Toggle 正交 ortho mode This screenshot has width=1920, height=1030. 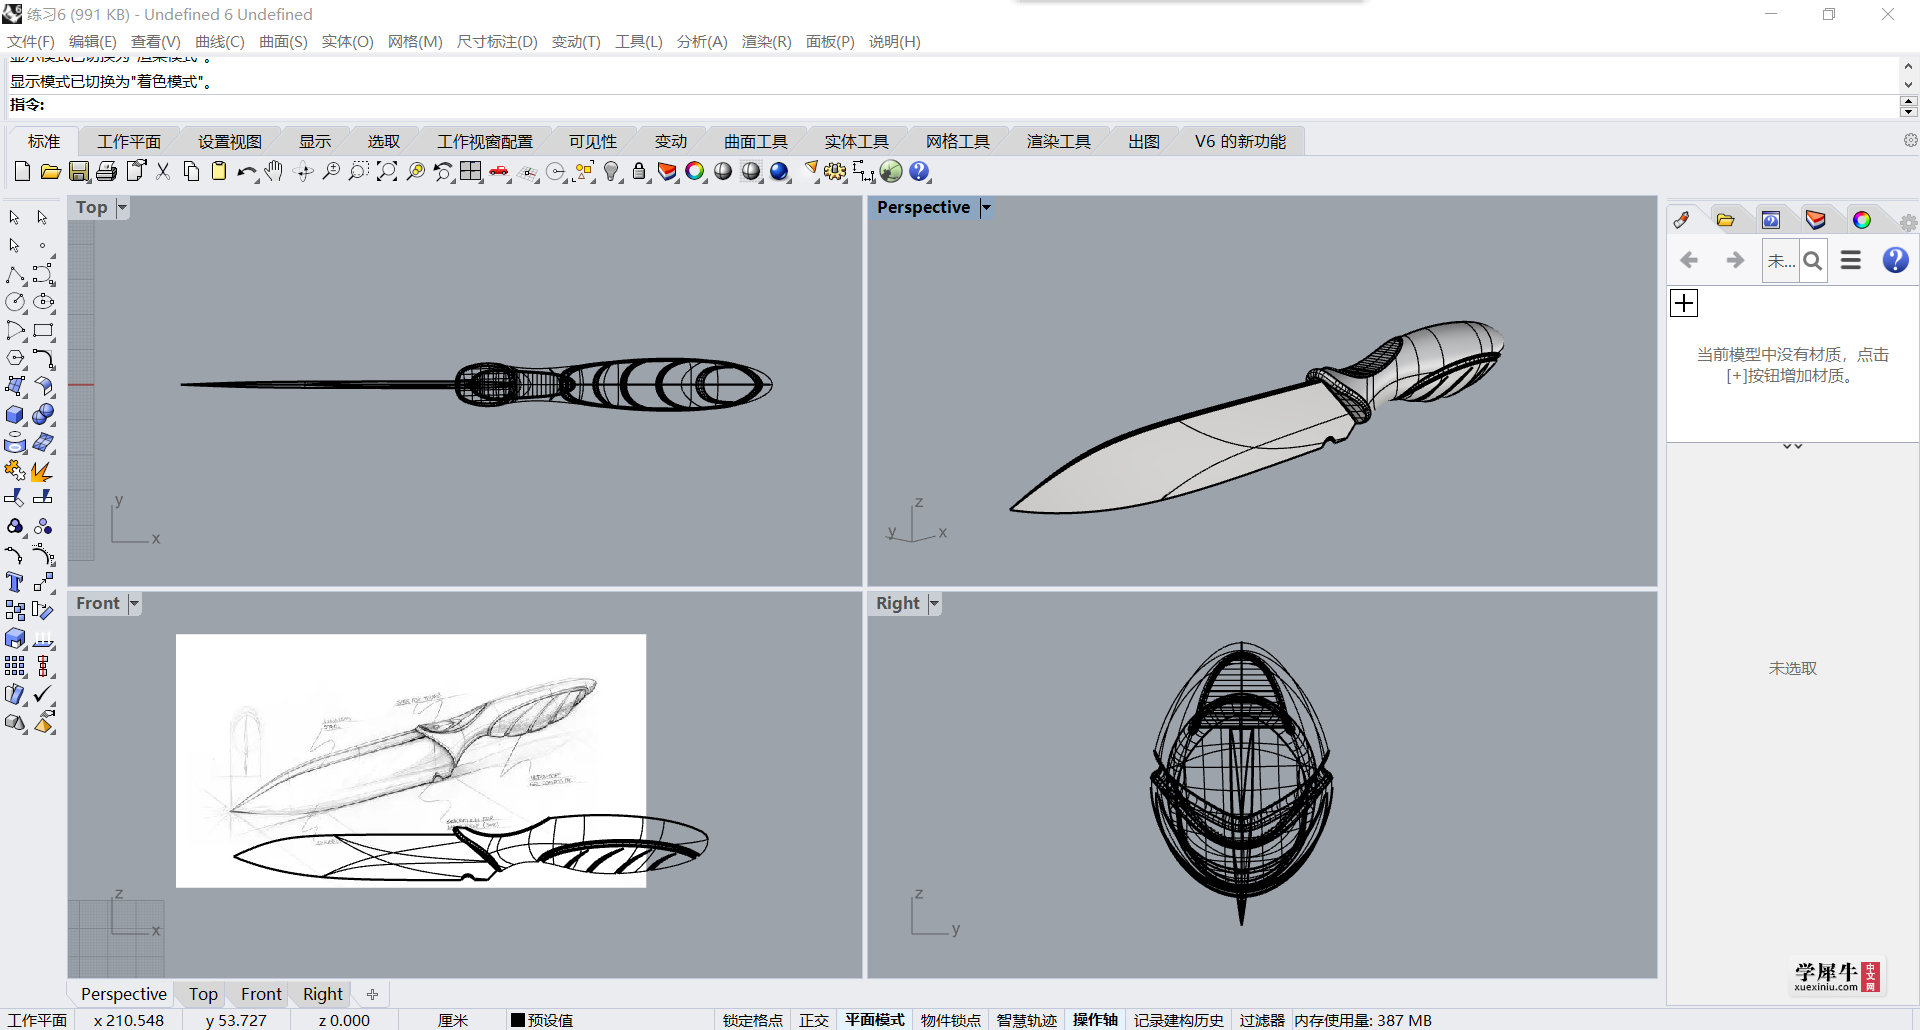(813, 1020)
